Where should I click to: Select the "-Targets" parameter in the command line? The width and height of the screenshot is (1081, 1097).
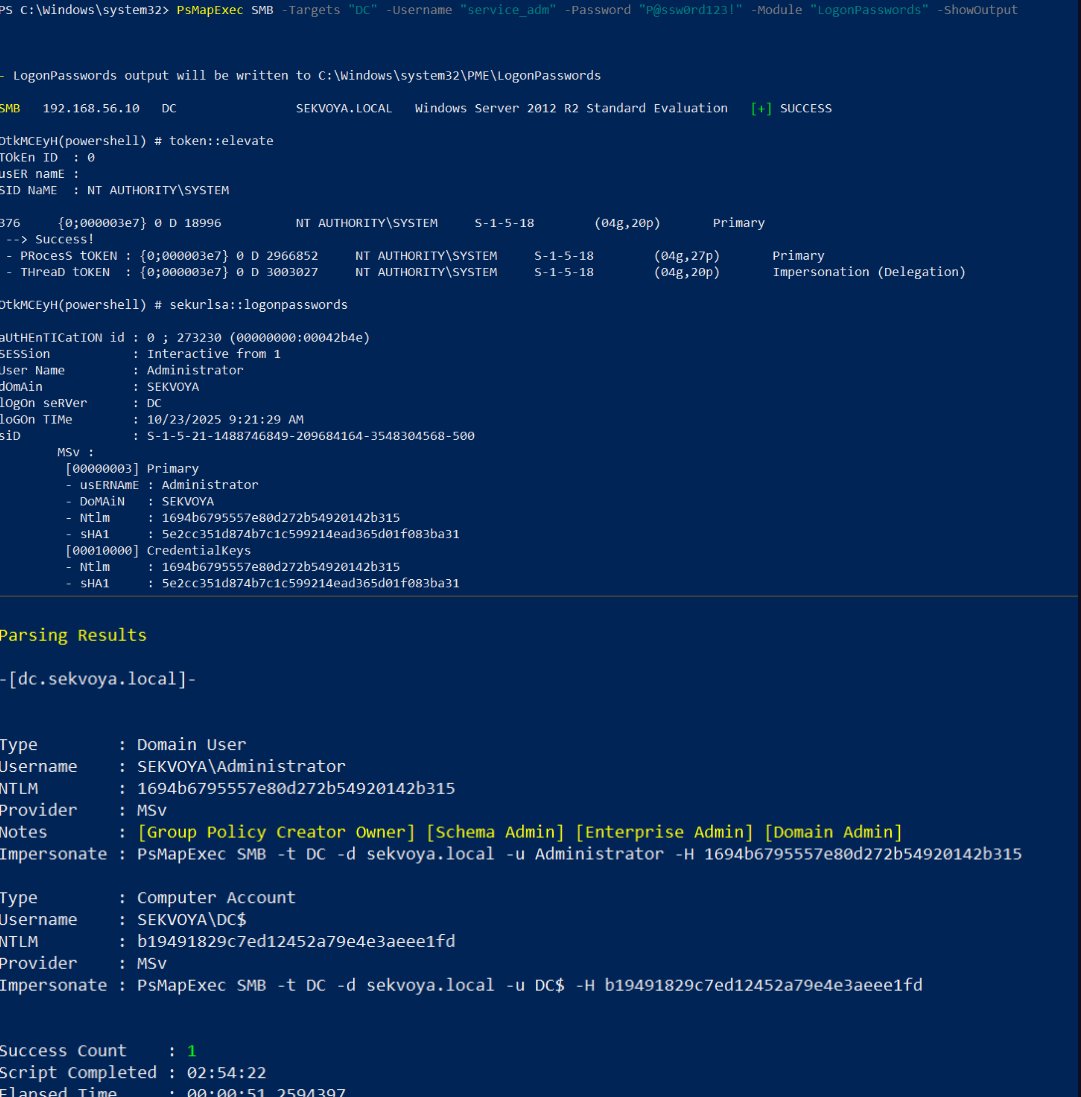[x=311, y=10]
